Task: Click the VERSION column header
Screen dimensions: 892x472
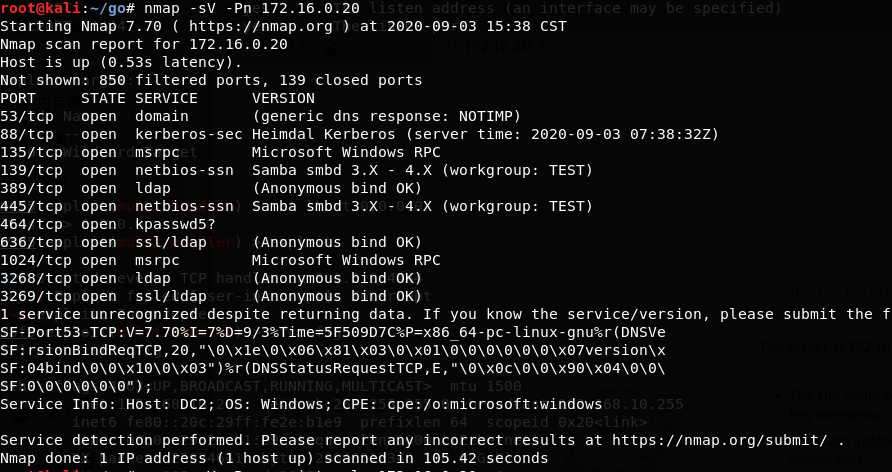Action: point(283,98)
